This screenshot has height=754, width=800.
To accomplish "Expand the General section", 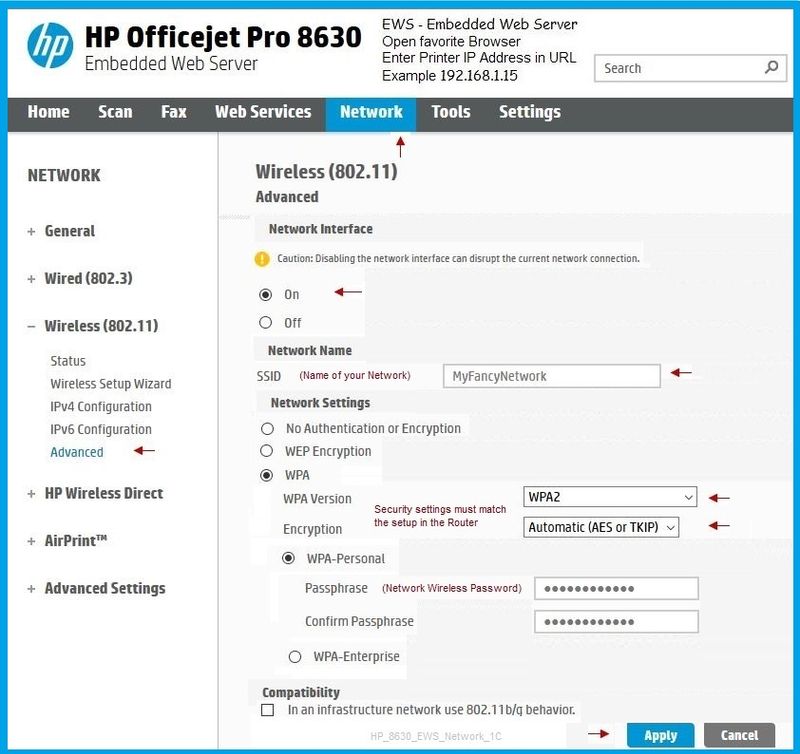I will pyautogui.click(x=31, y=232).
